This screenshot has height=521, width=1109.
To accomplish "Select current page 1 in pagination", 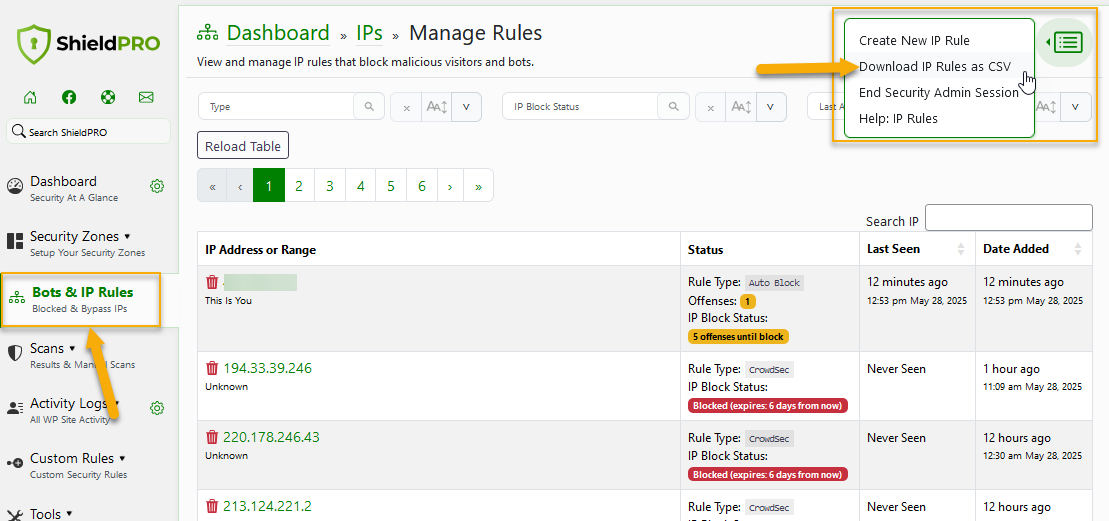I will [269, 186].
